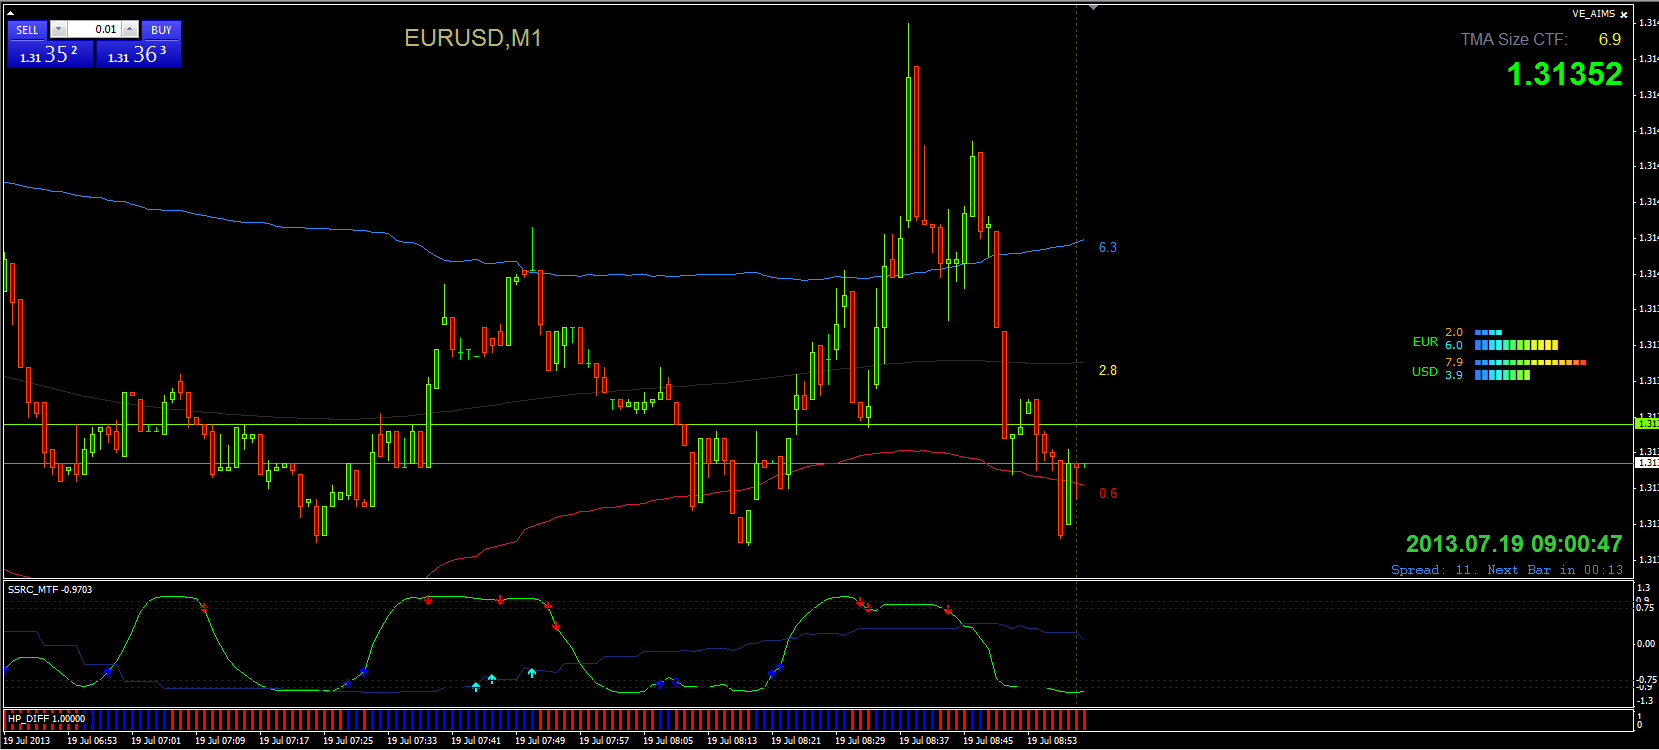Click the red 0.6 lower band label
Viewport: 1659px width, 750px height.
(1108, 493)
